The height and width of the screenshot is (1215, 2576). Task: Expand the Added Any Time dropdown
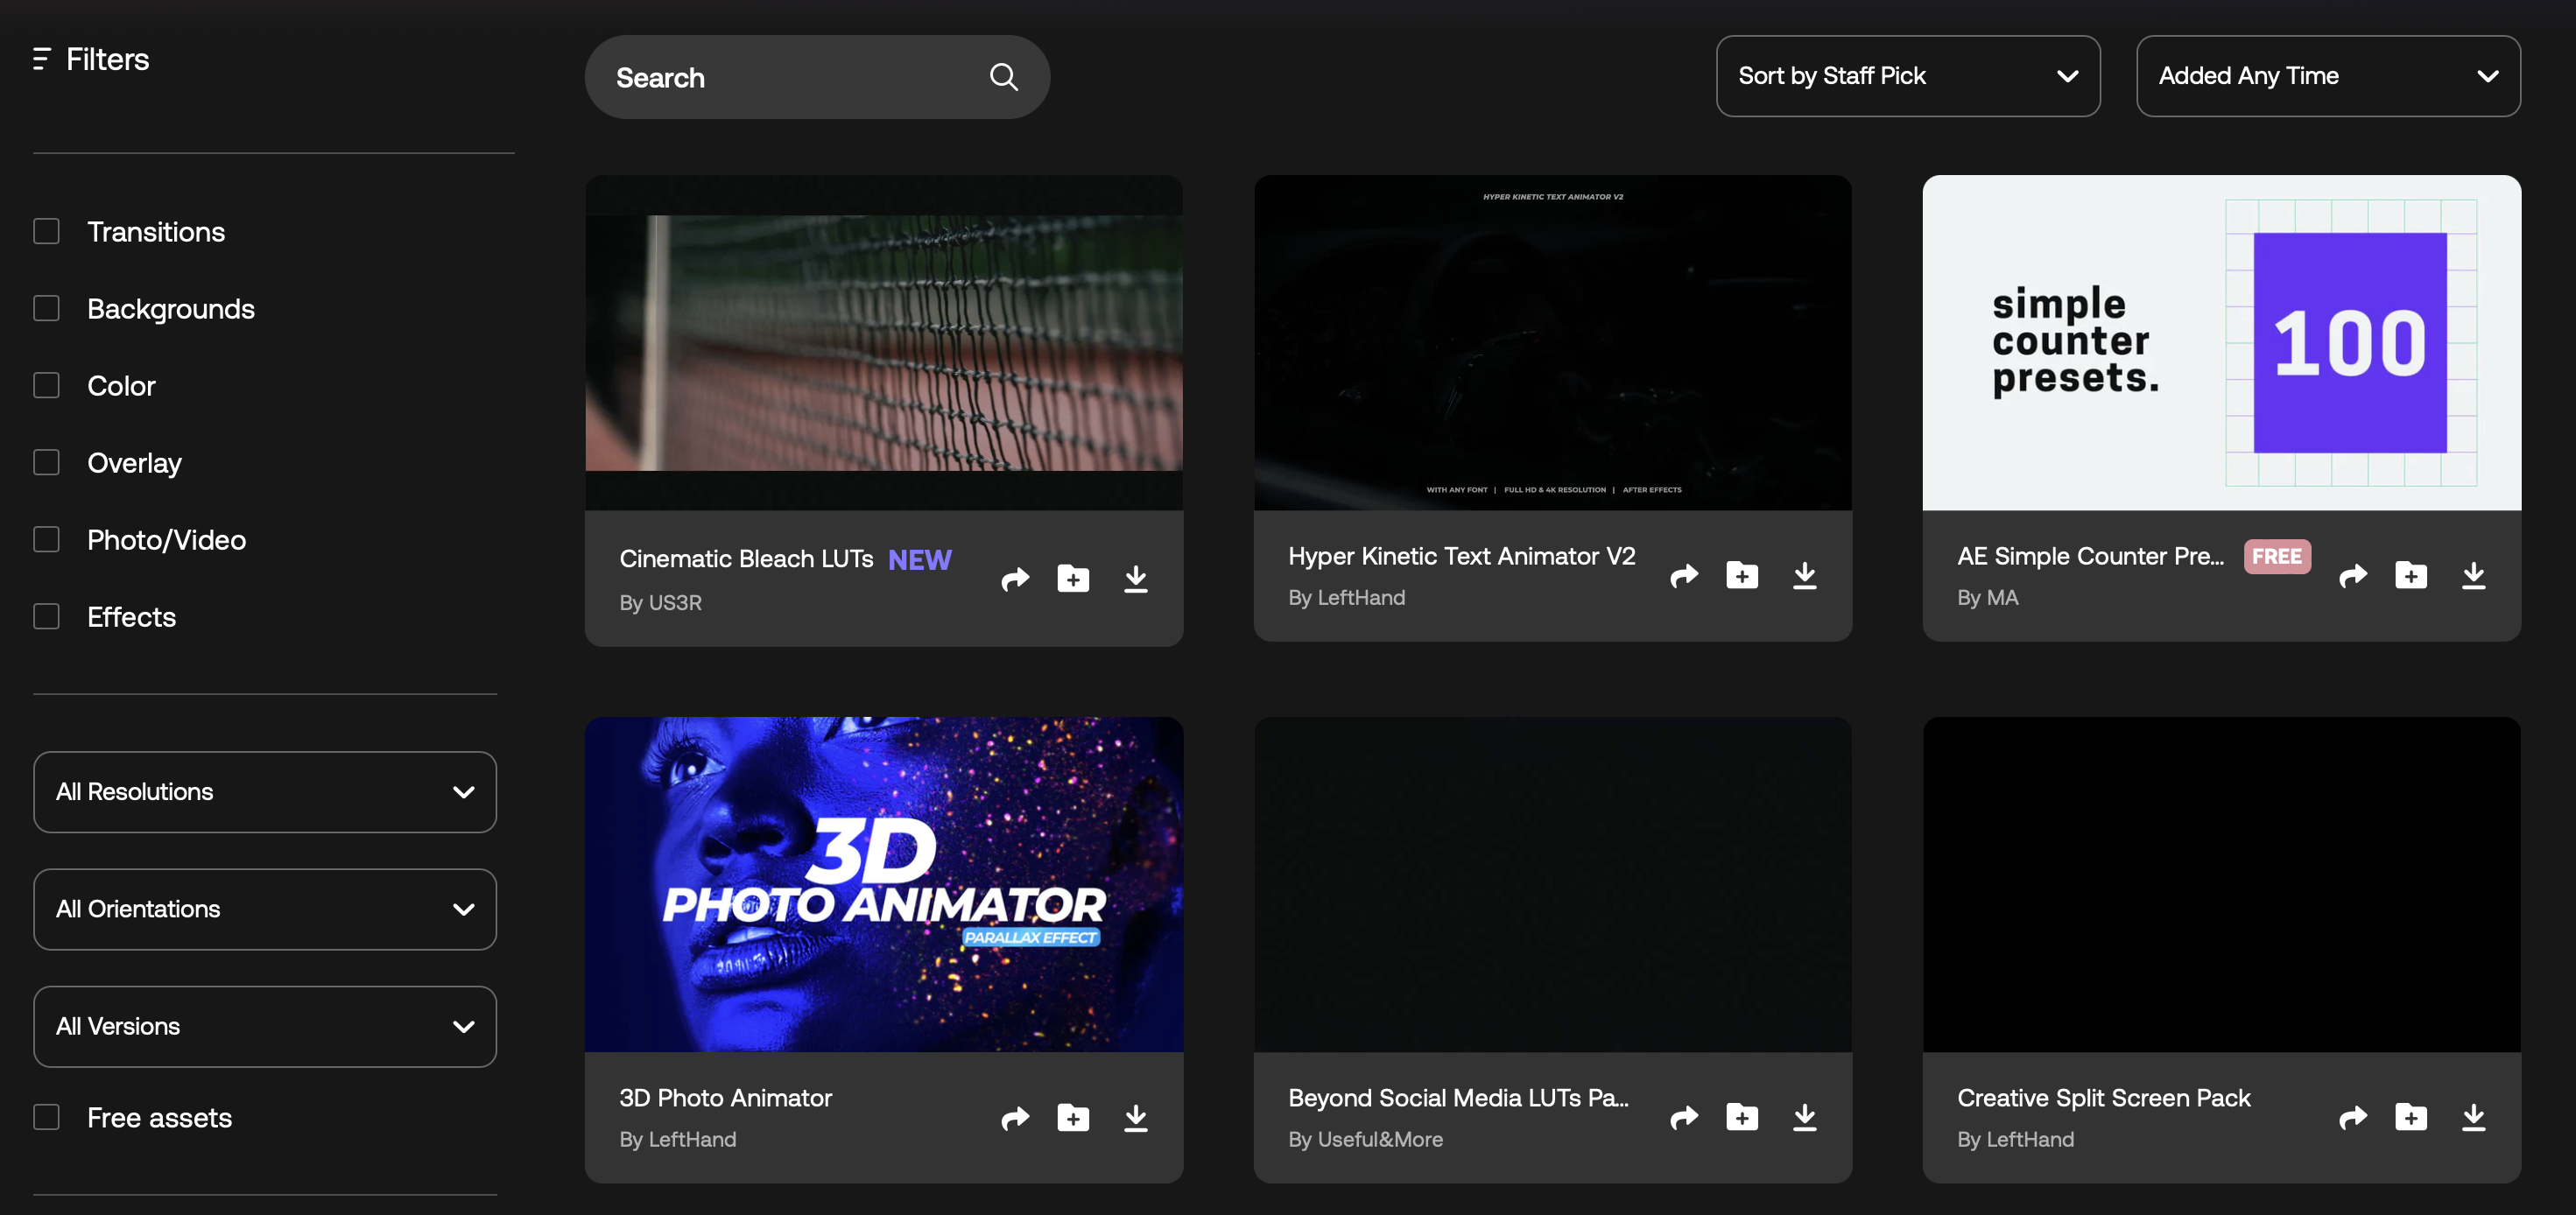point(2327,76)
